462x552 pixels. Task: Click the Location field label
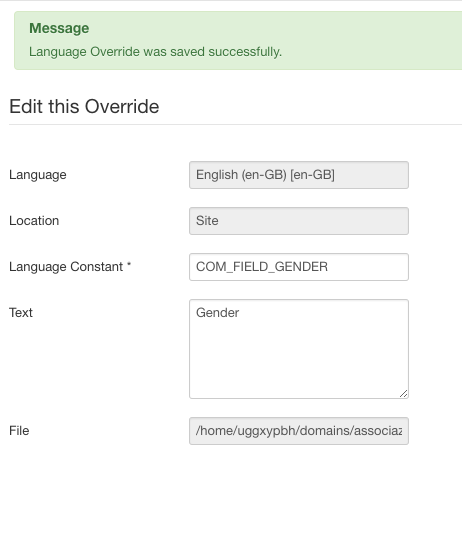(x=34, y=221)
